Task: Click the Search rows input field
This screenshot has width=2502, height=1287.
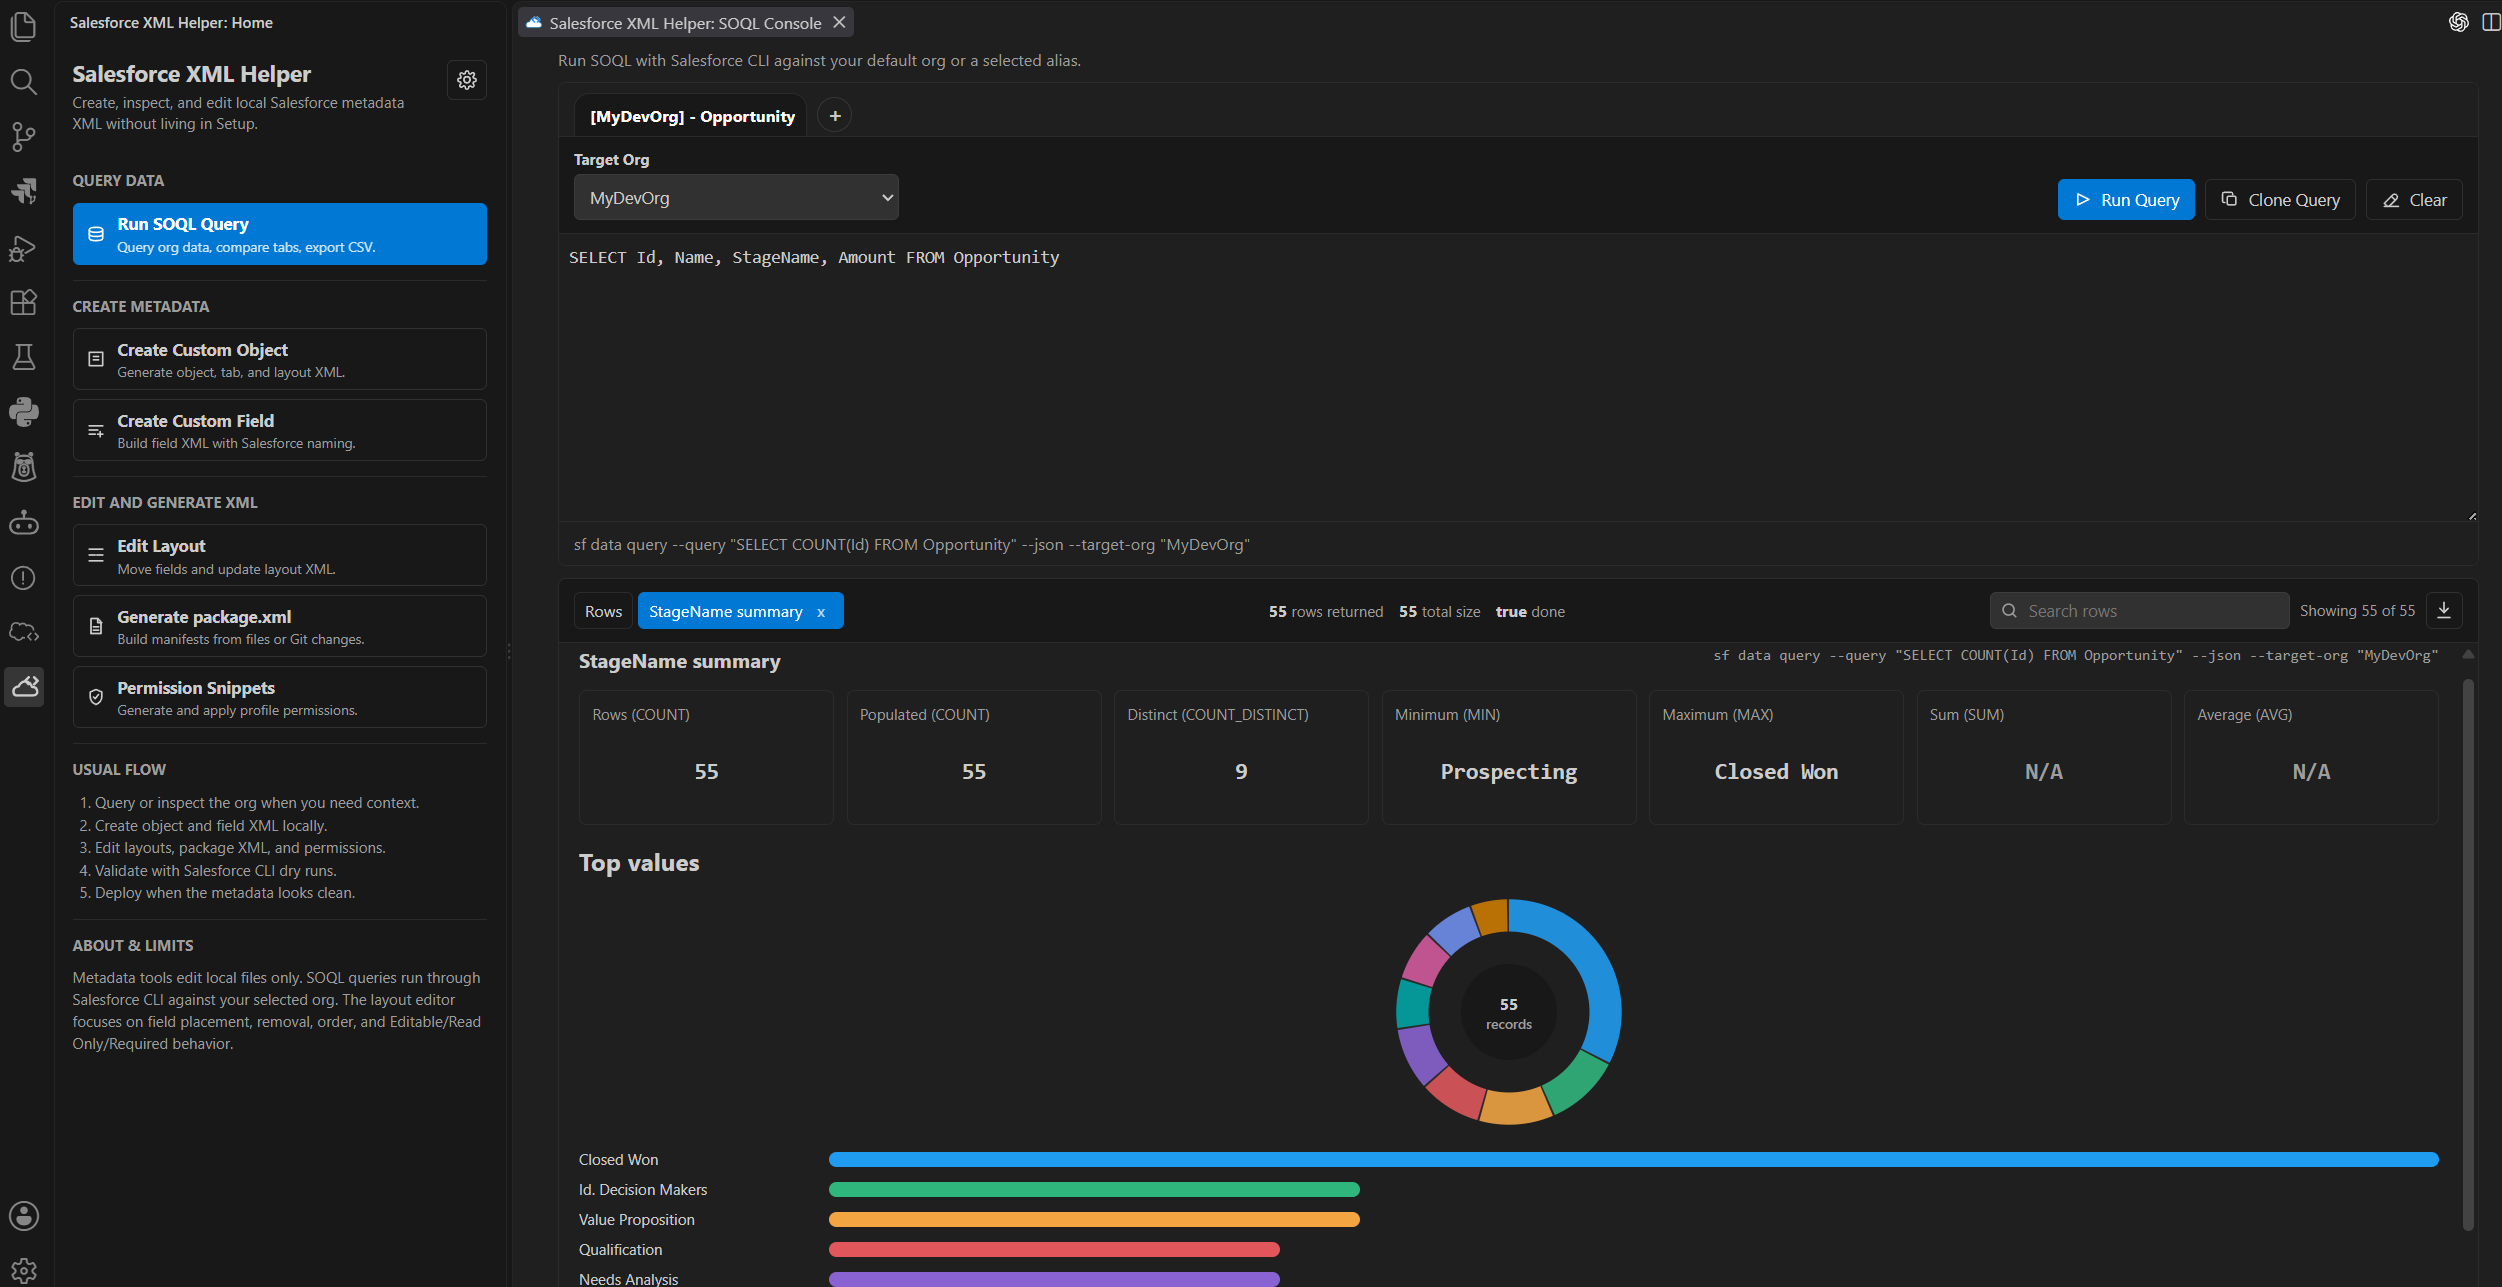Action: click(2140, 611)
